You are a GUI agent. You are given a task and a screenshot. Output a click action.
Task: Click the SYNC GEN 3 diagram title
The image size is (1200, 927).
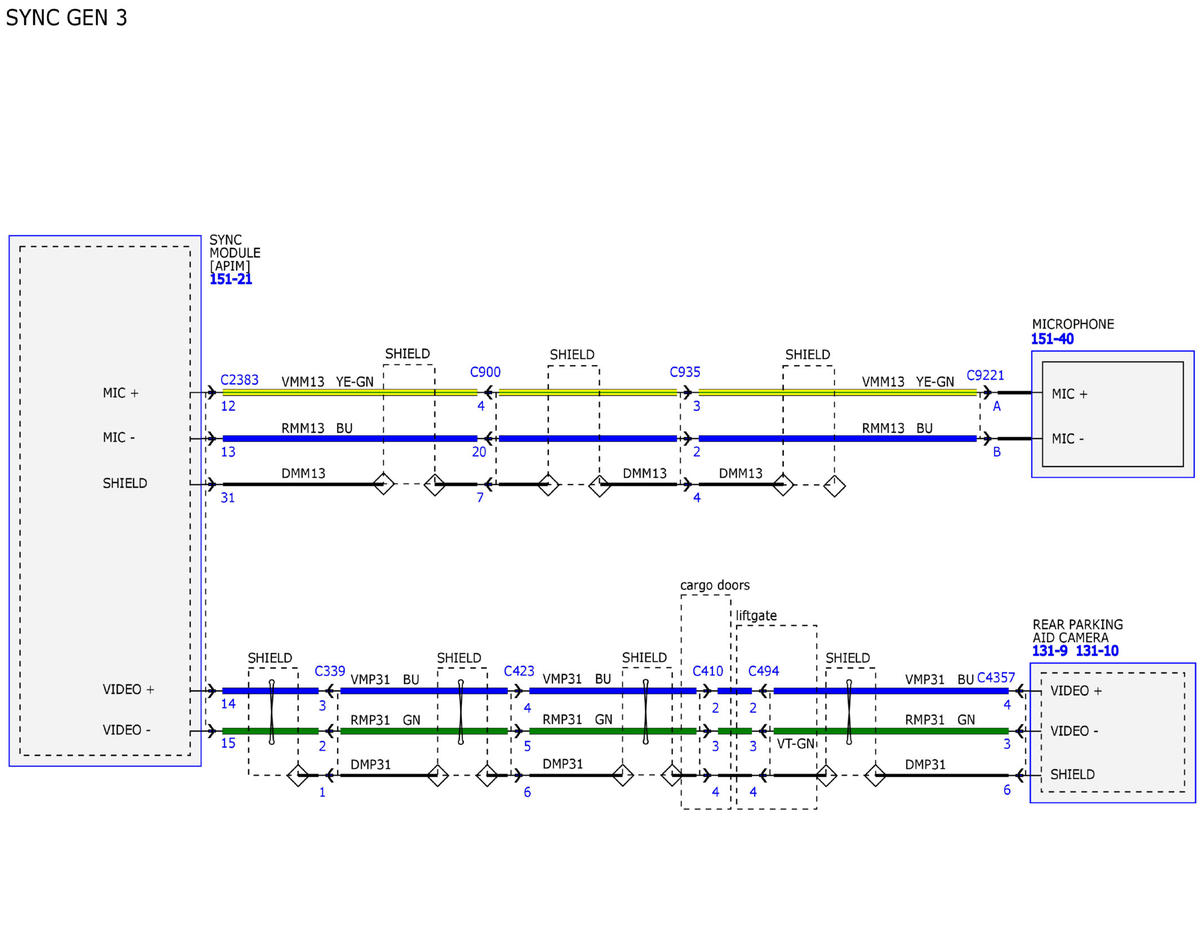(66, 18)
